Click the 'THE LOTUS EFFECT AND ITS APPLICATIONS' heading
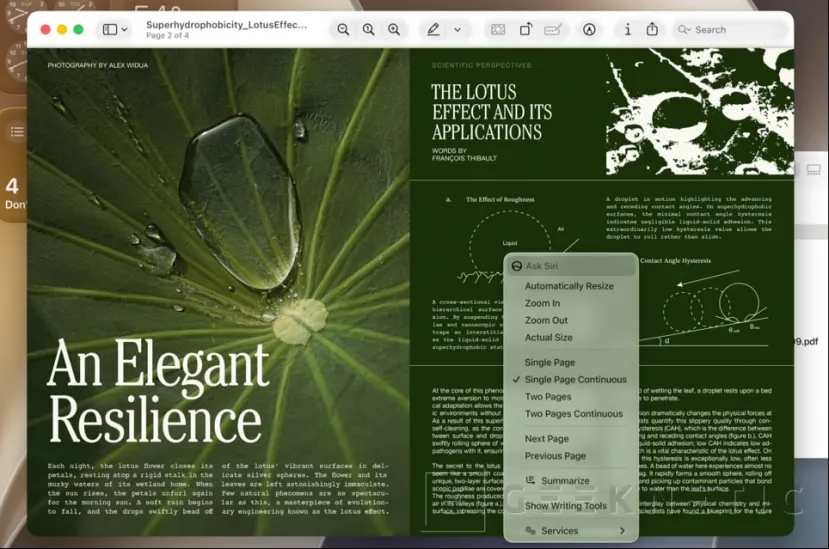 pos(491,112)
